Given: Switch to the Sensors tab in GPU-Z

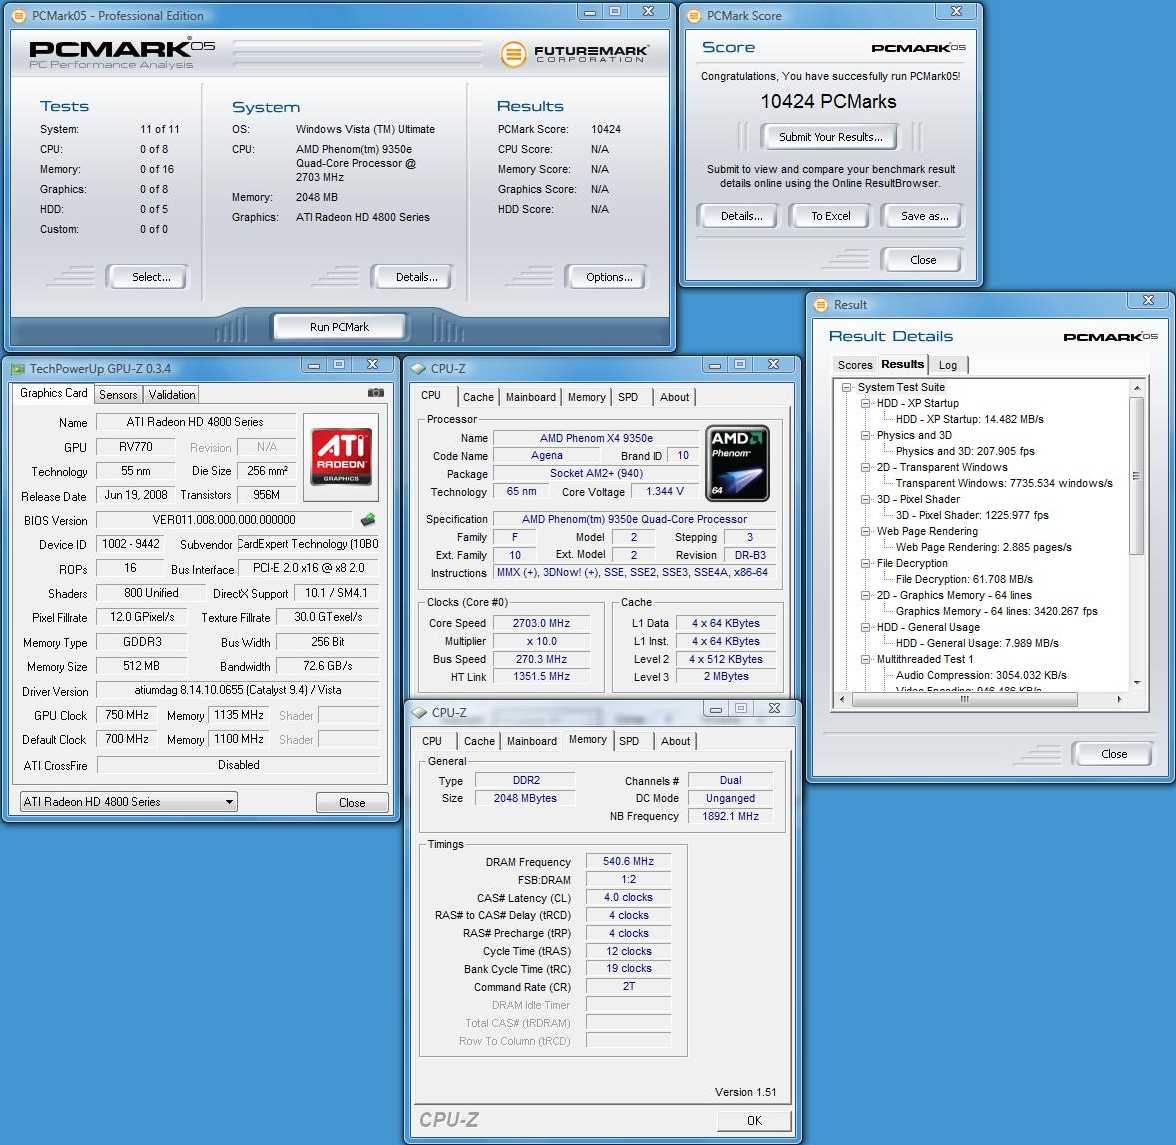Looking at the screenshot, I should pos(118,394).
